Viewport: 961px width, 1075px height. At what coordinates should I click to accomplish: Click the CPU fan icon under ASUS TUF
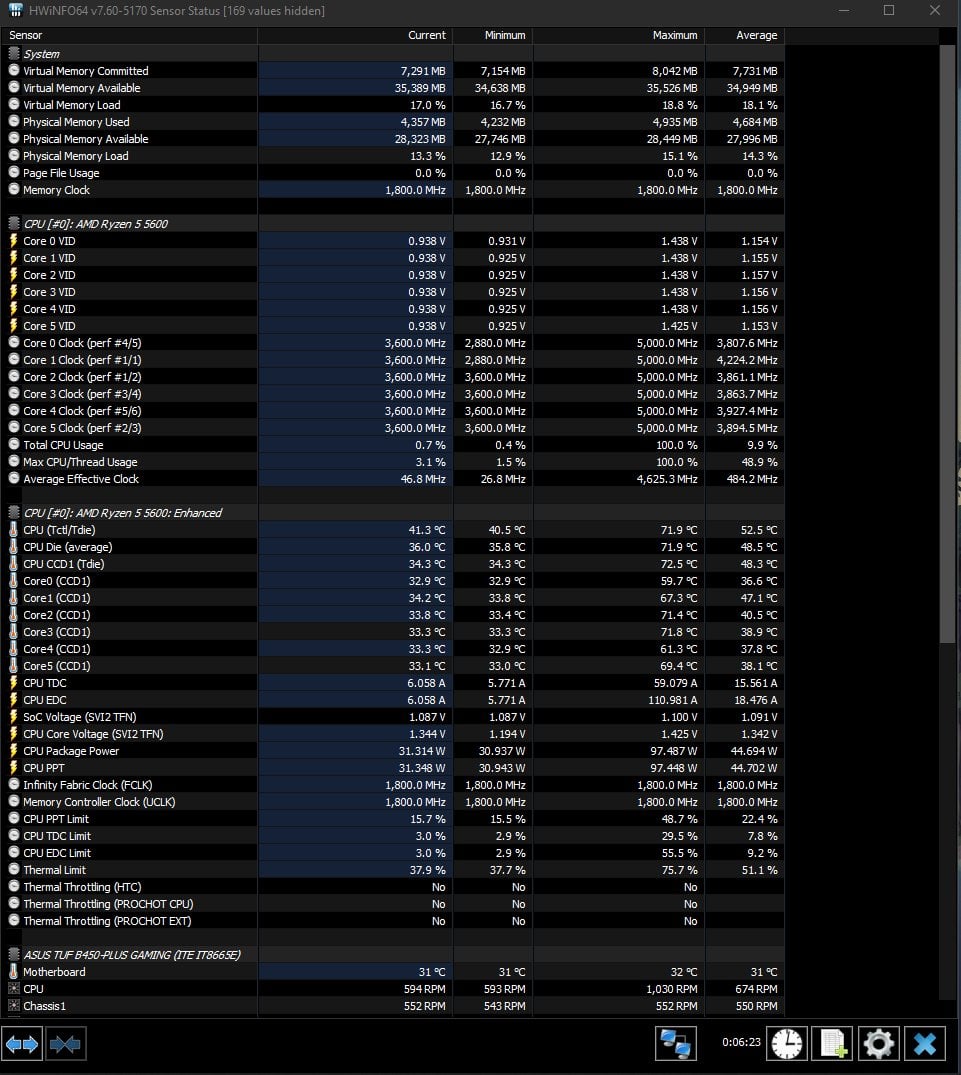(13, 989)
